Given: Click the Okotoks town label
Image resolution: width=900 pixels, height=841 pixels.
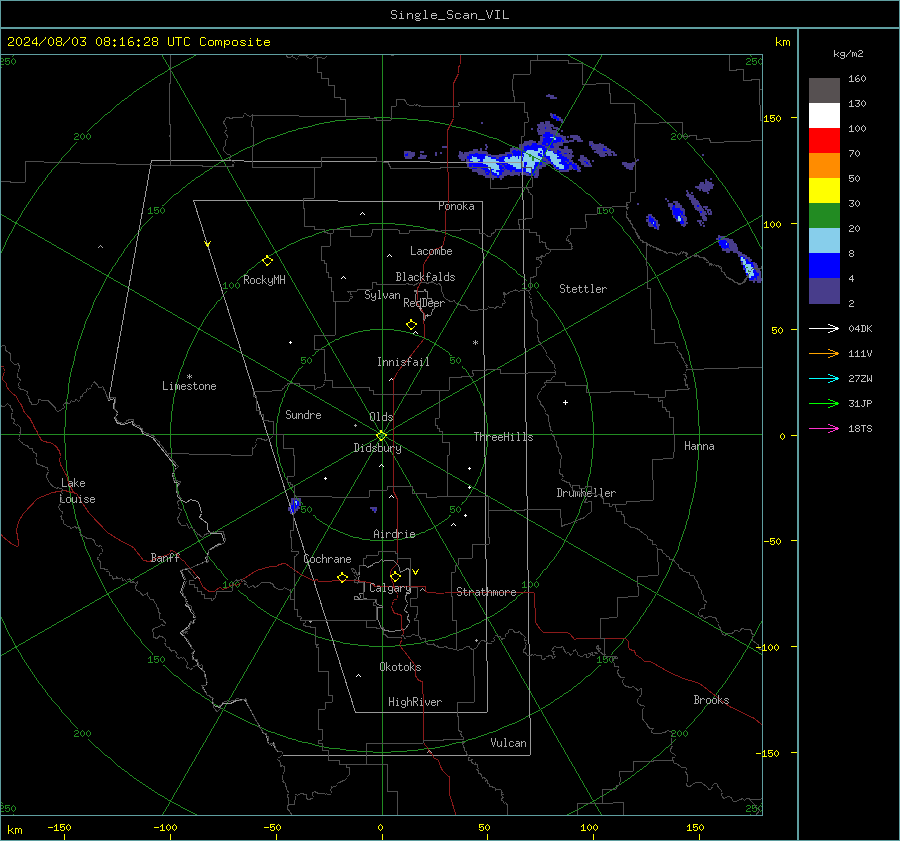Looking at the screenshot, I should click(x=400, y=667).
